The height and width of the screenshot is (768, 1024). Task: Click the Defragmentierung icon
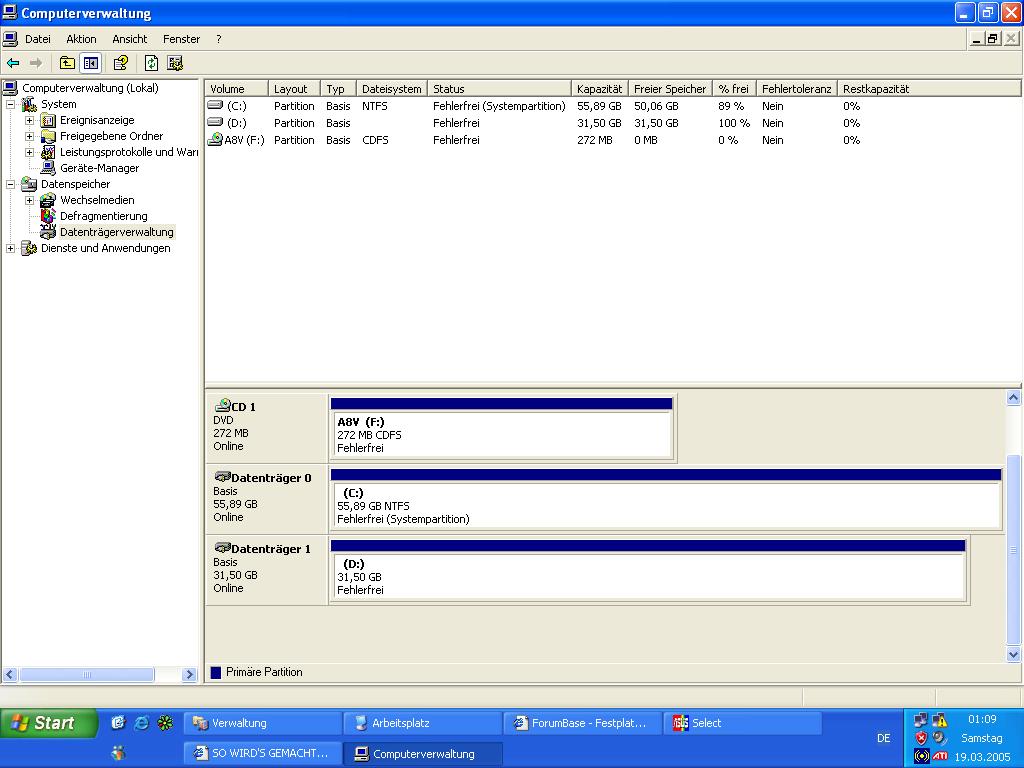click(48, 216)
